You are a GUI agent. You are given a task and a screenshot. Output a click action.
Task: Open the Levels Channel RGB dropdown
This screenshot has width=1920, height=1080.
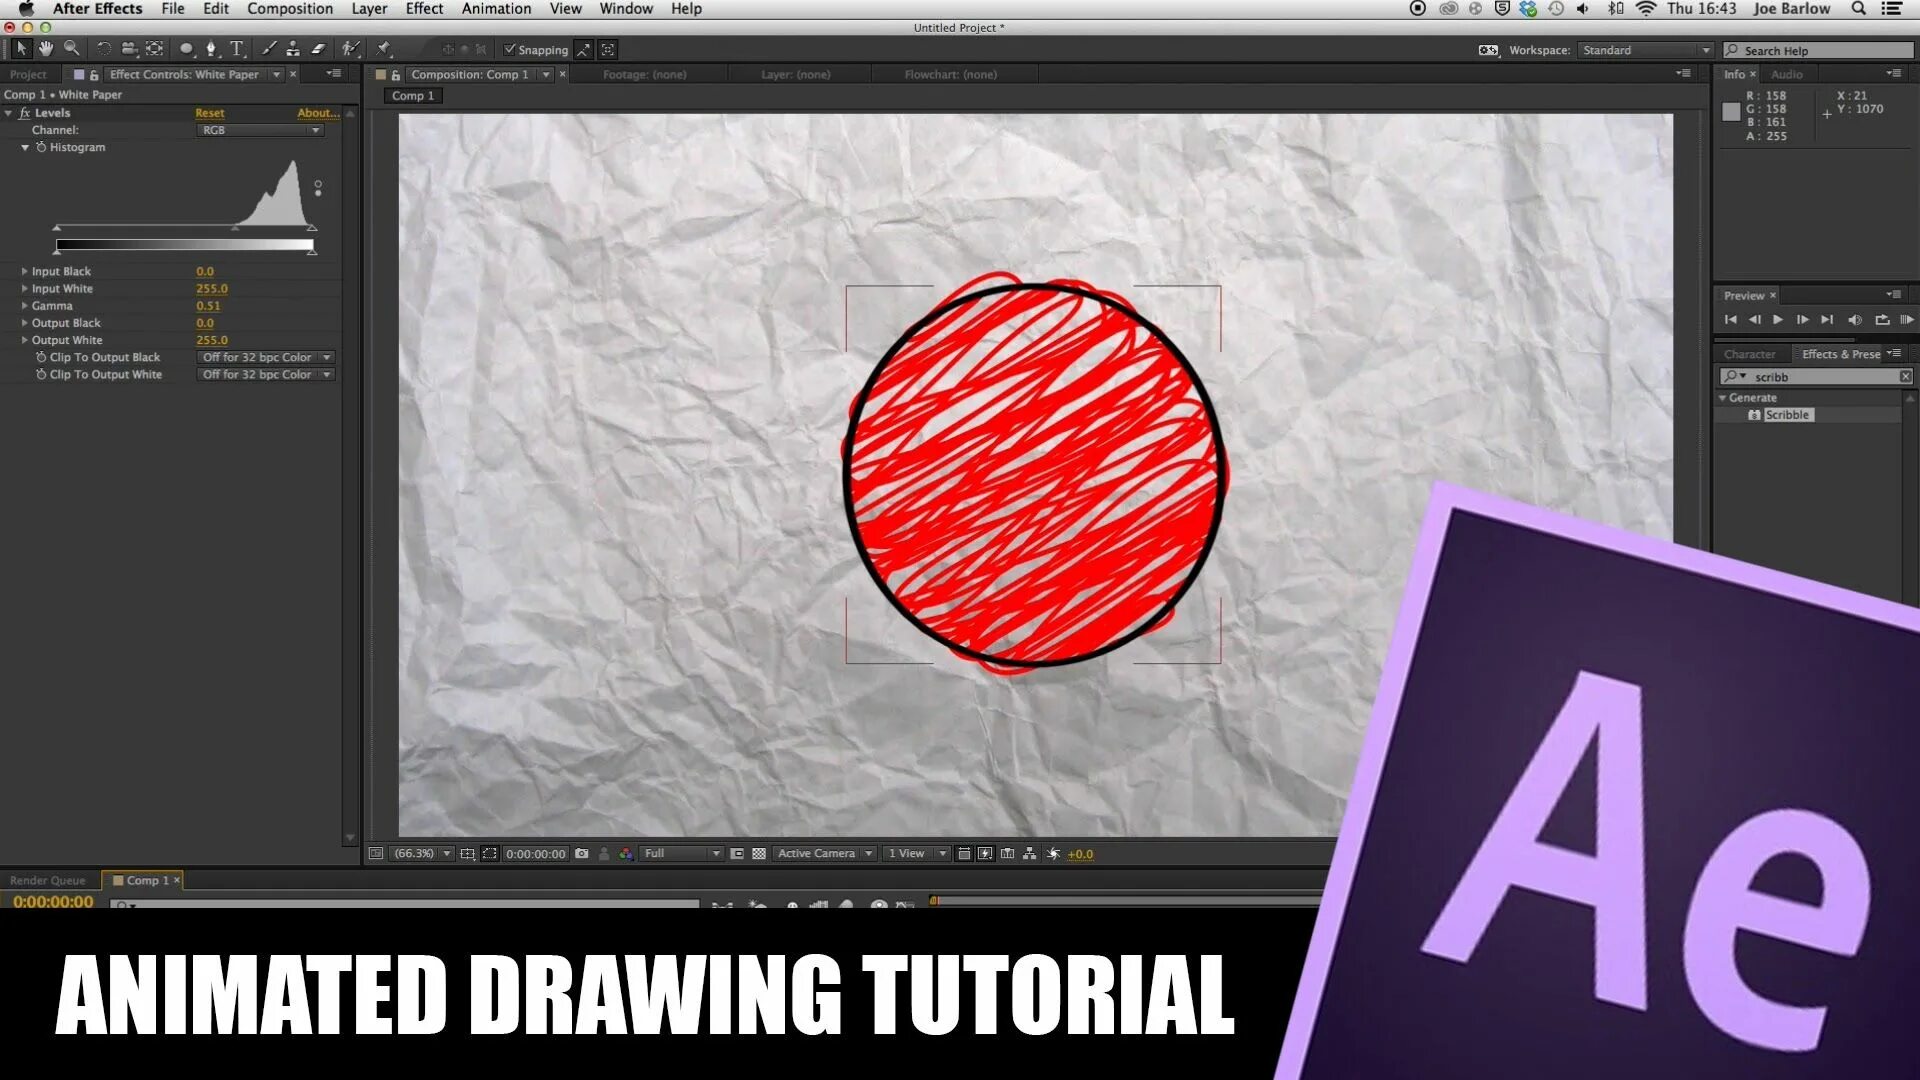click(x=260, y=130)
